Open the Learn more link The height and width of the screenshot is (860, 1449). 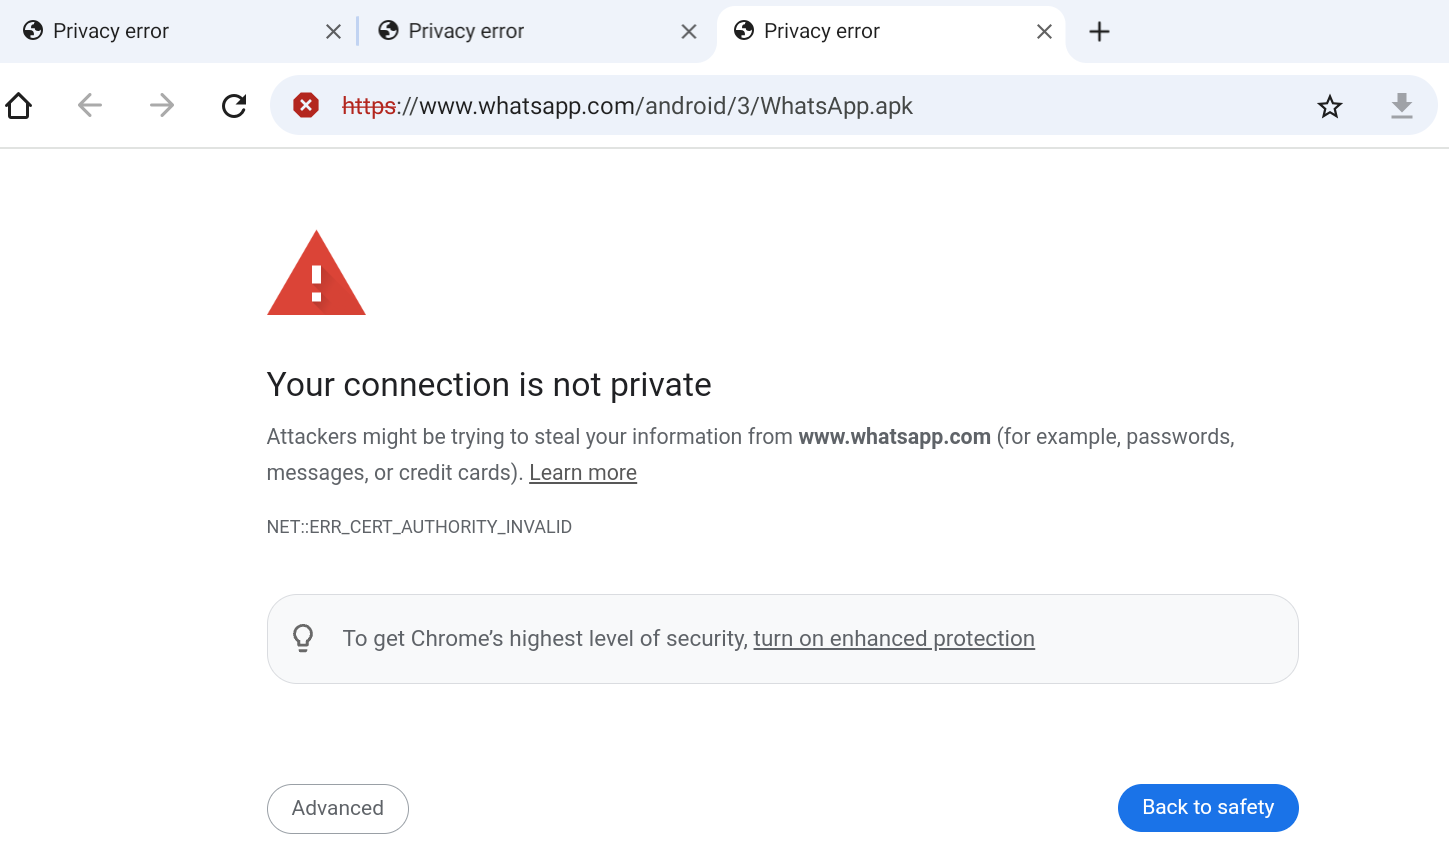click(582, 473)
